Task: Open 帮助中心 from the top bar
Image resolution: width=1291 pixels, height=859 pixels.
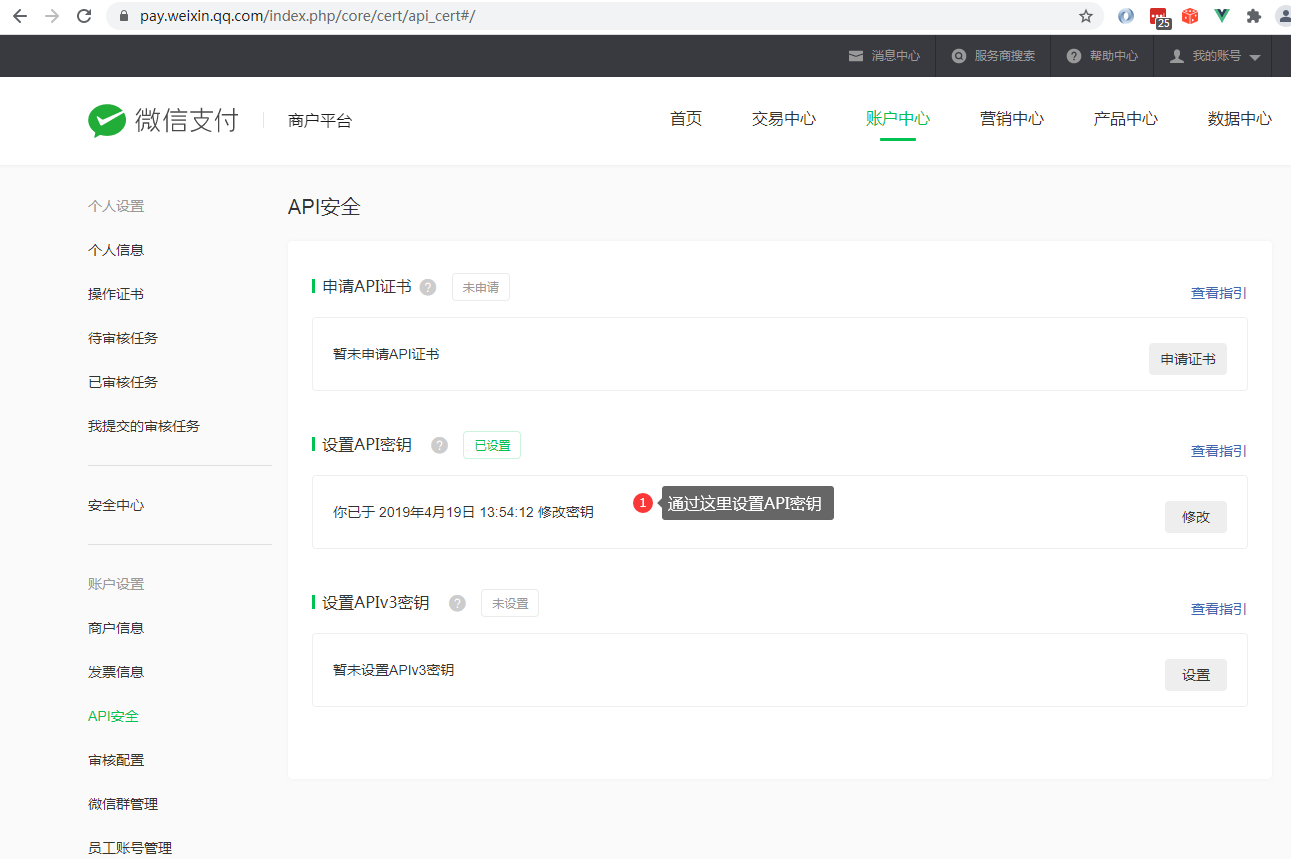Action: pos(1102,56)
